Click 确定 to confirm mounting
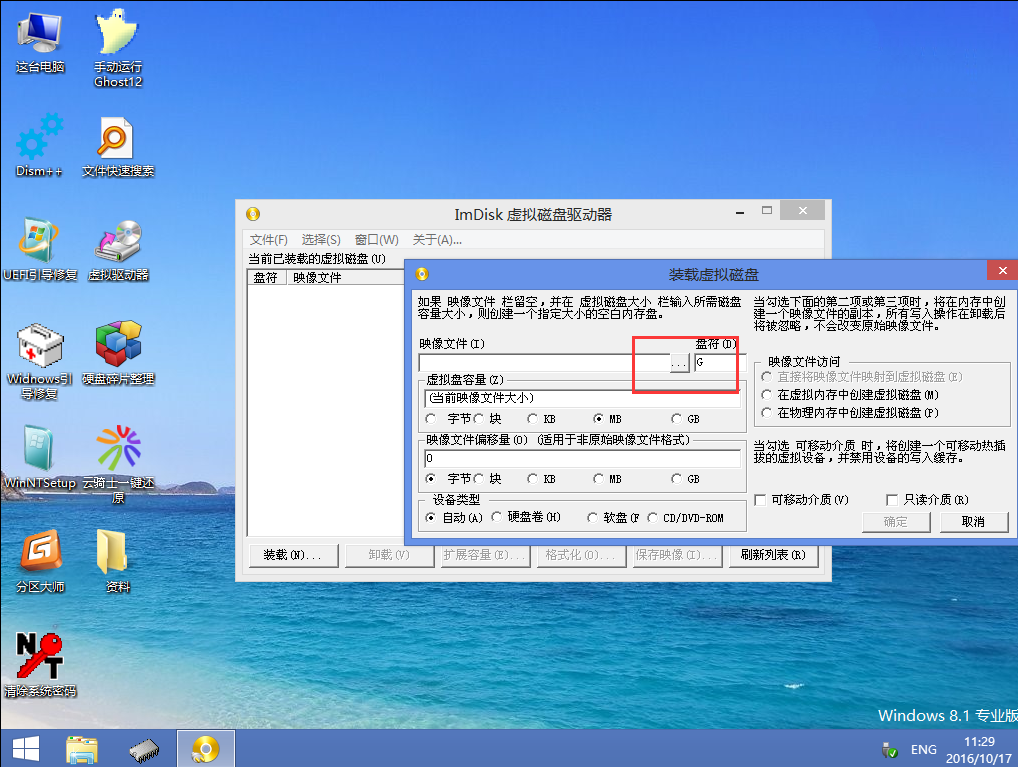The image size is (1018, 767). coord(895,522)
